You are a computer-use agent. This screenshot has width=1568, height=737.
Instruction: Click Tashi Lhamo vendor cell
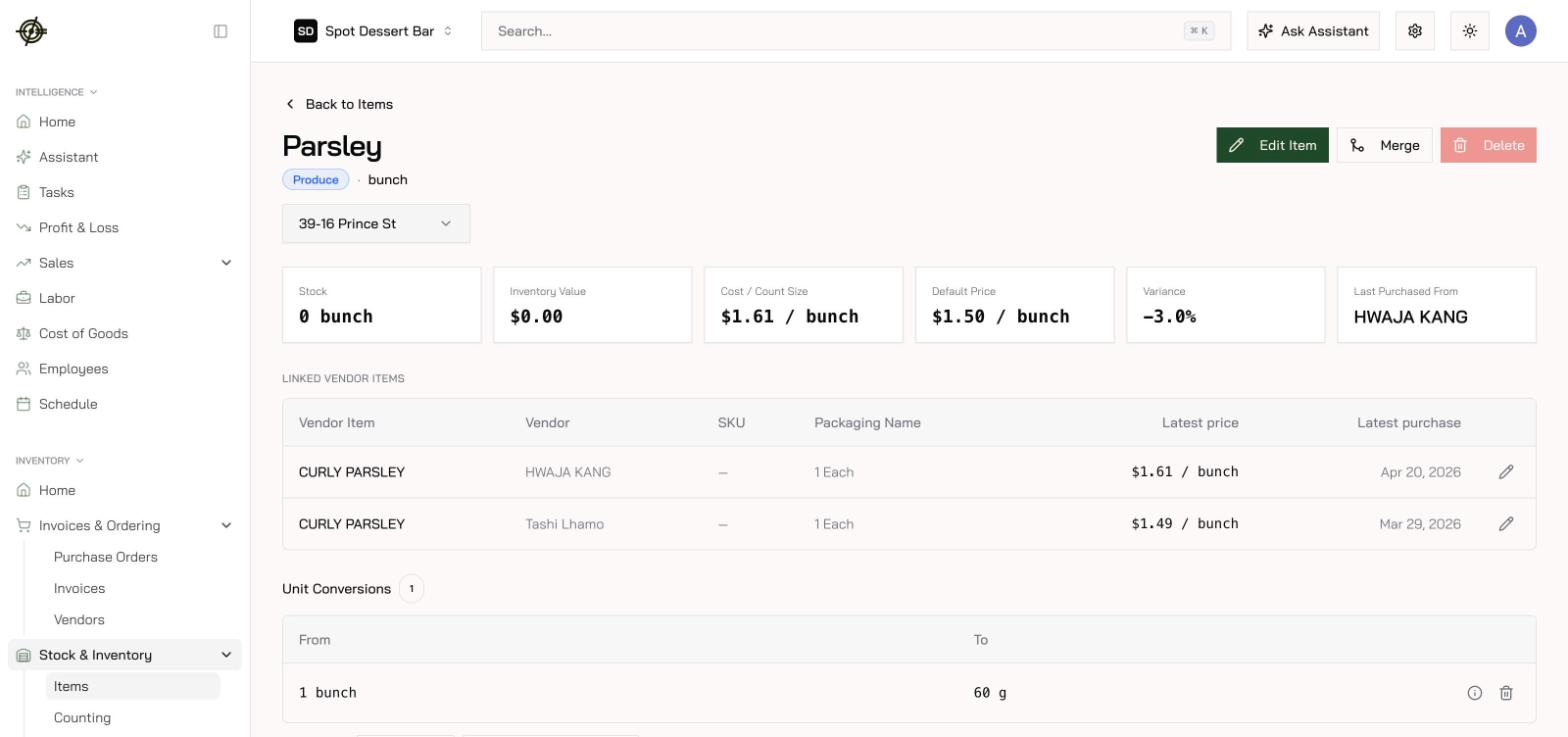[x=565, y=524]
